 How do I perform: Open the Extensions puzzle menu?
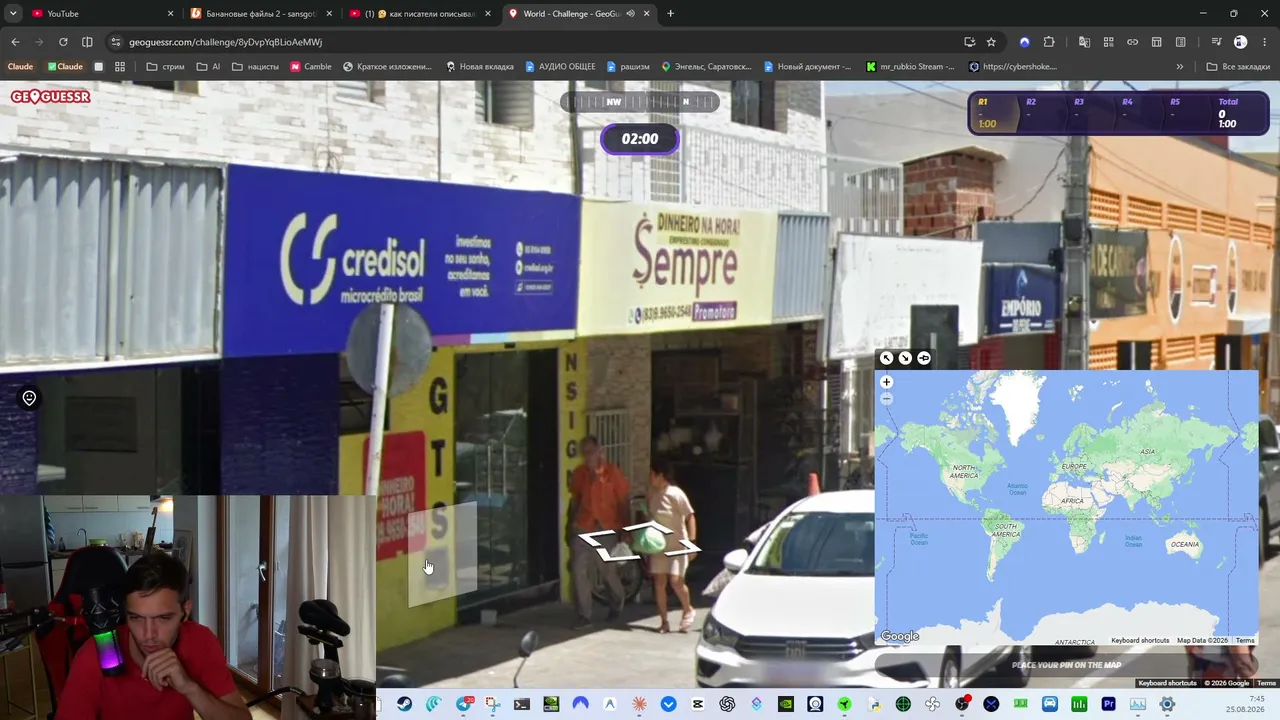[x=1049, y=42]
